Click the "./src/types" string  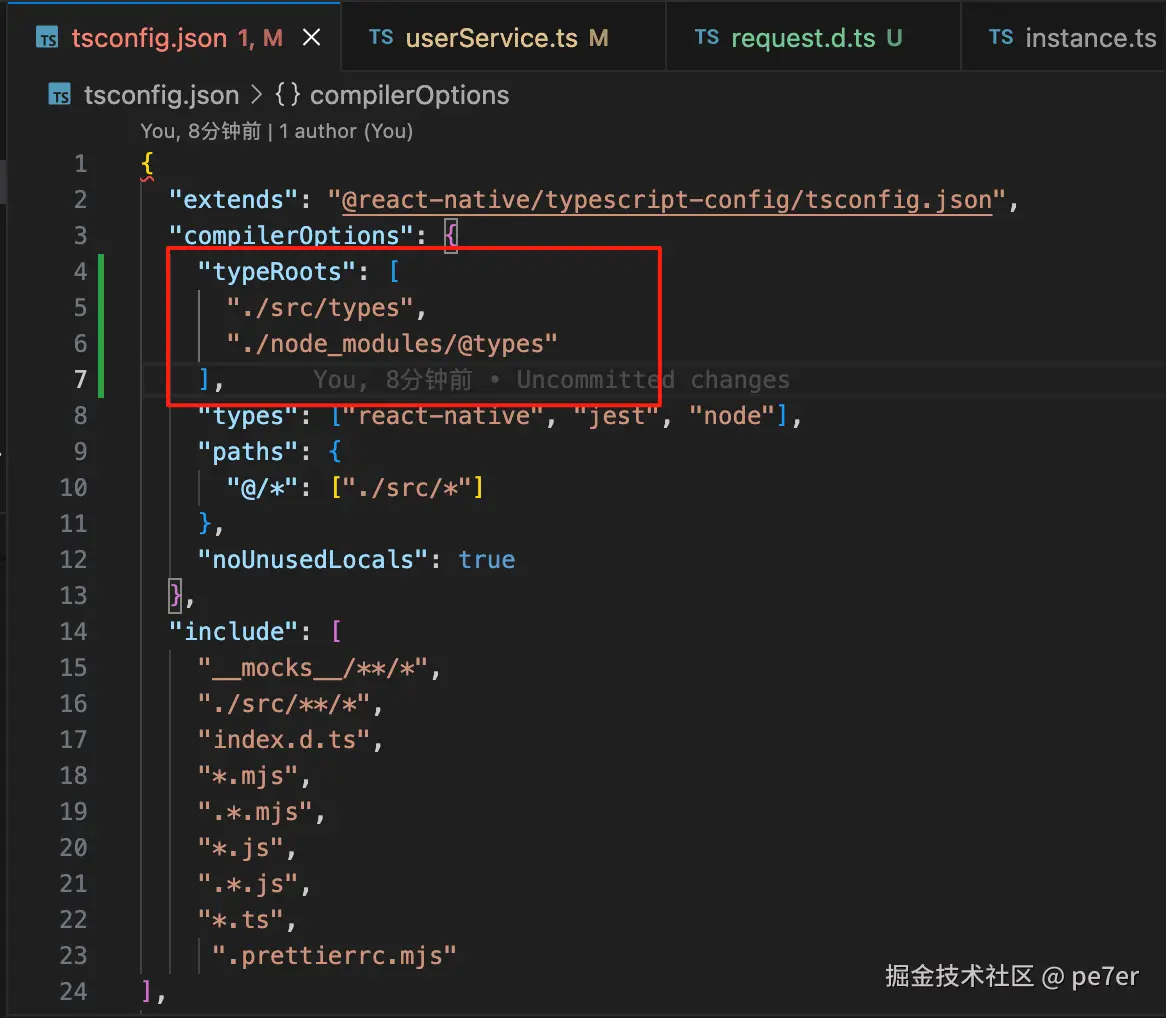(320, 308)
